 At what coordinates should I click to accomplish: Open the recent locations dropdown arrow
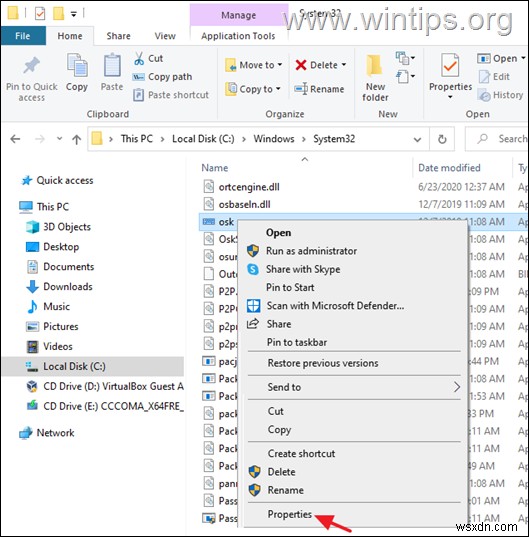coord(59,139)
